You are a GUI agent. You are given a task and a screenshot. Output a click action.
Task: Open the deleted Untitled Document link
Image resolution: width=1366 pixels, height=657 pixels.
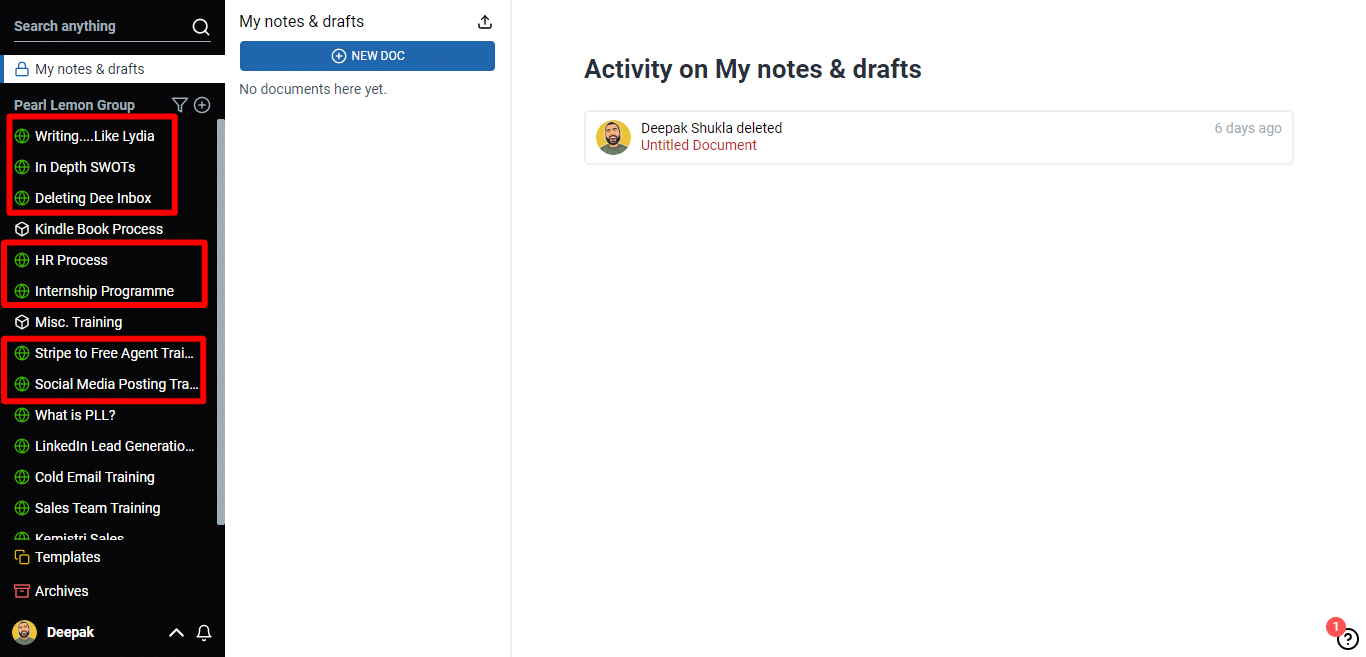click(699, 146)
